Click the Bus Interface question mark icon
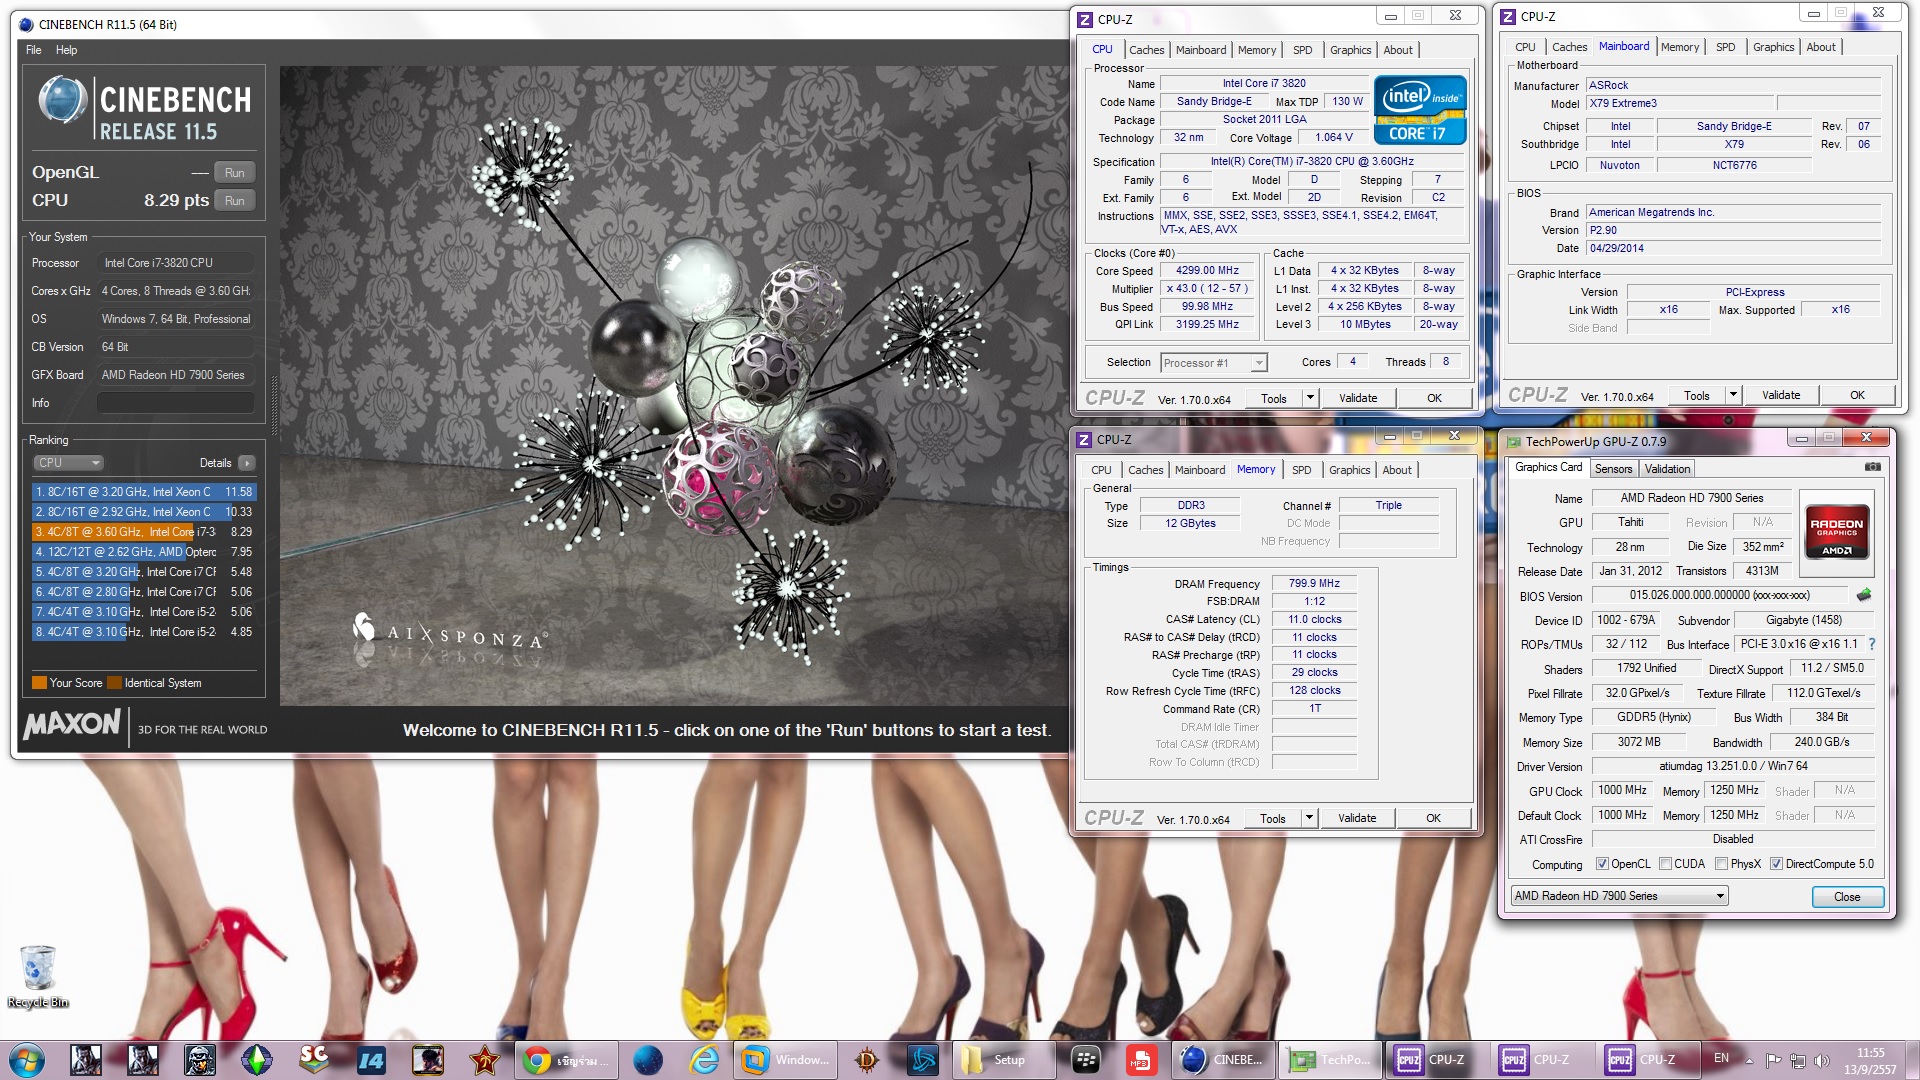 pyautogui.click(x=1872, y=644)
